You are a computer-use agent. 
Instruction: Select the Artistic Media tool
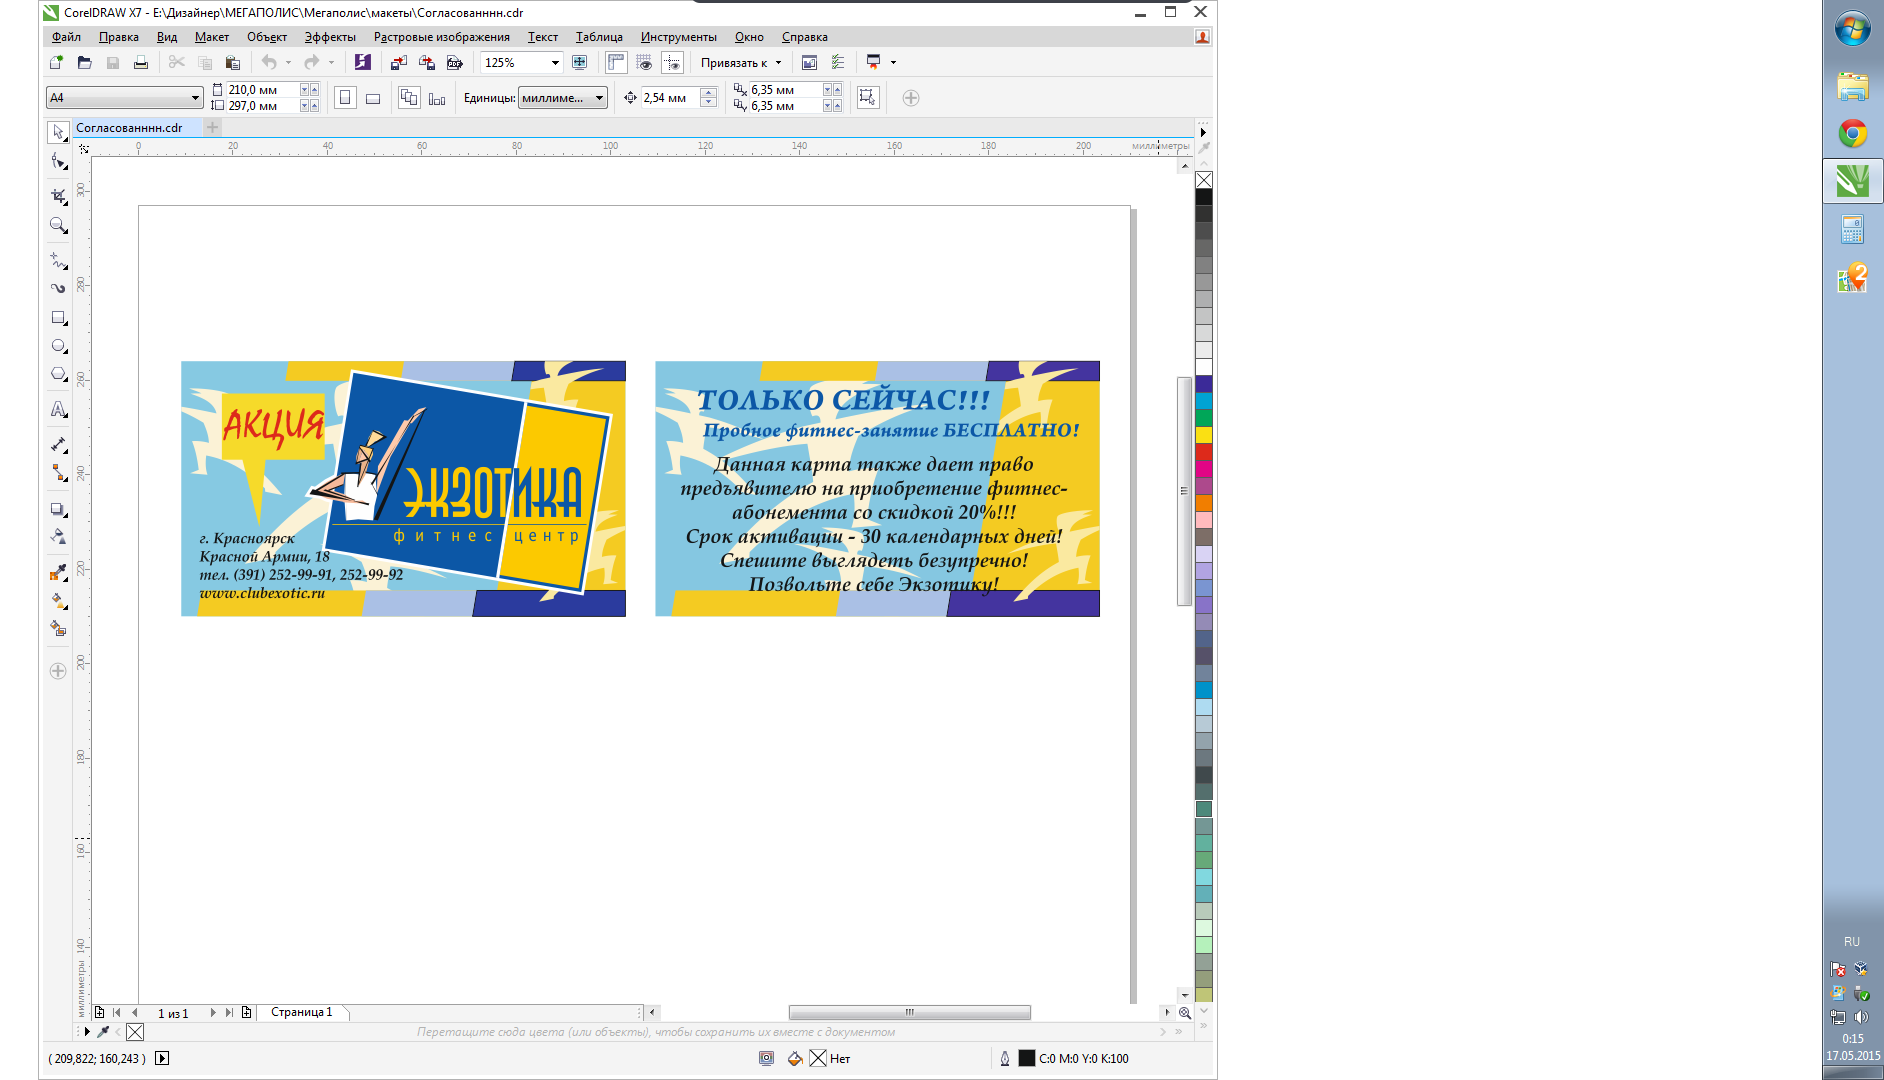click(58, 288)
